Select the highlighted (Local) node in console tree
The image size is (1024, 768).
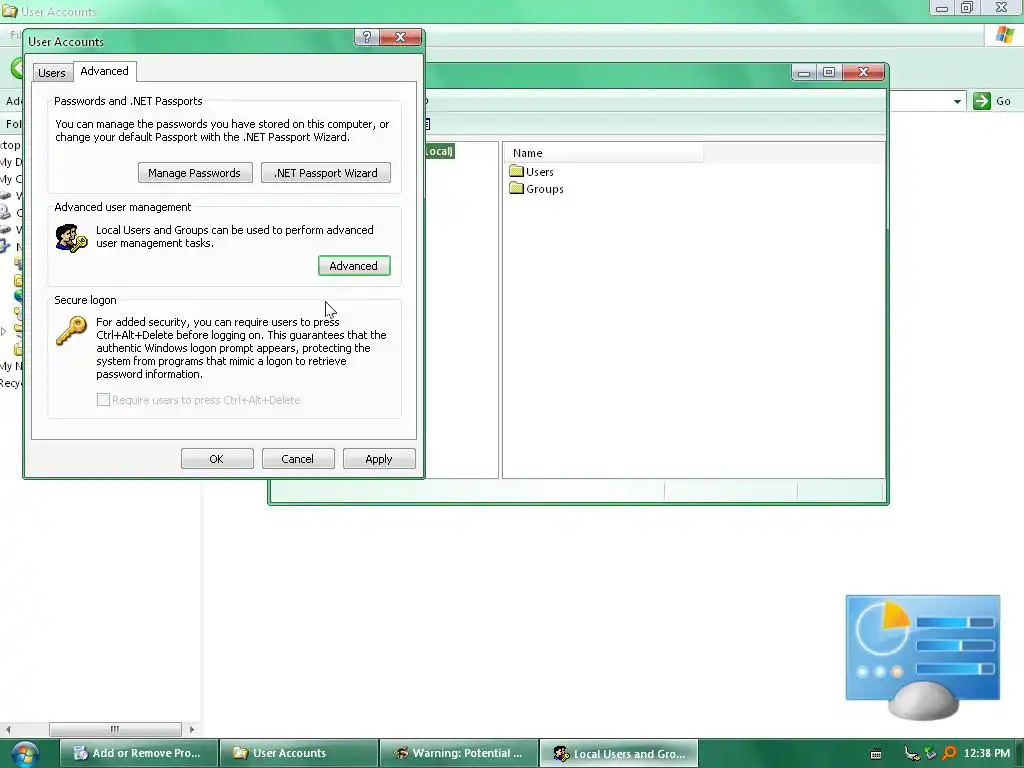(x=439, y=152)
